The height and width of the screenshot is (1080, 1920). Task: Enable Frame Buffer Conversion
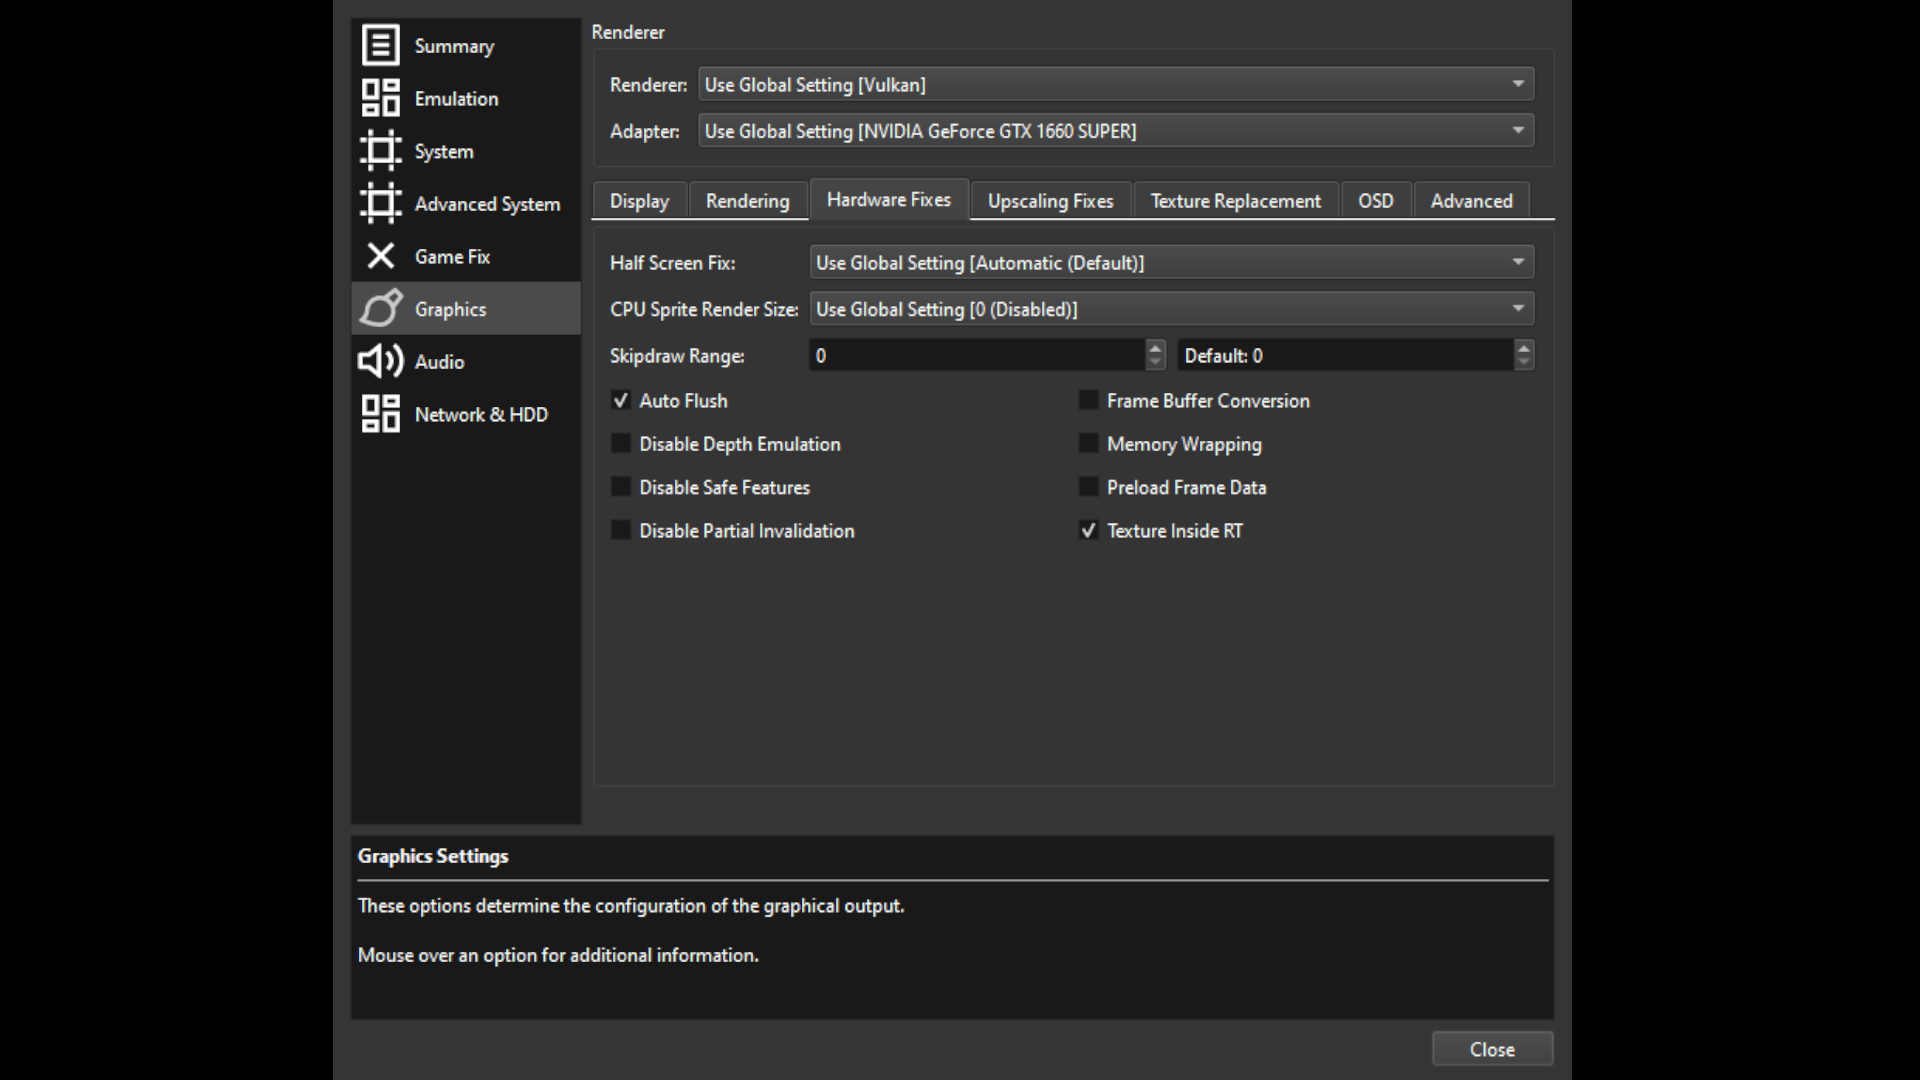(1088, 400)
